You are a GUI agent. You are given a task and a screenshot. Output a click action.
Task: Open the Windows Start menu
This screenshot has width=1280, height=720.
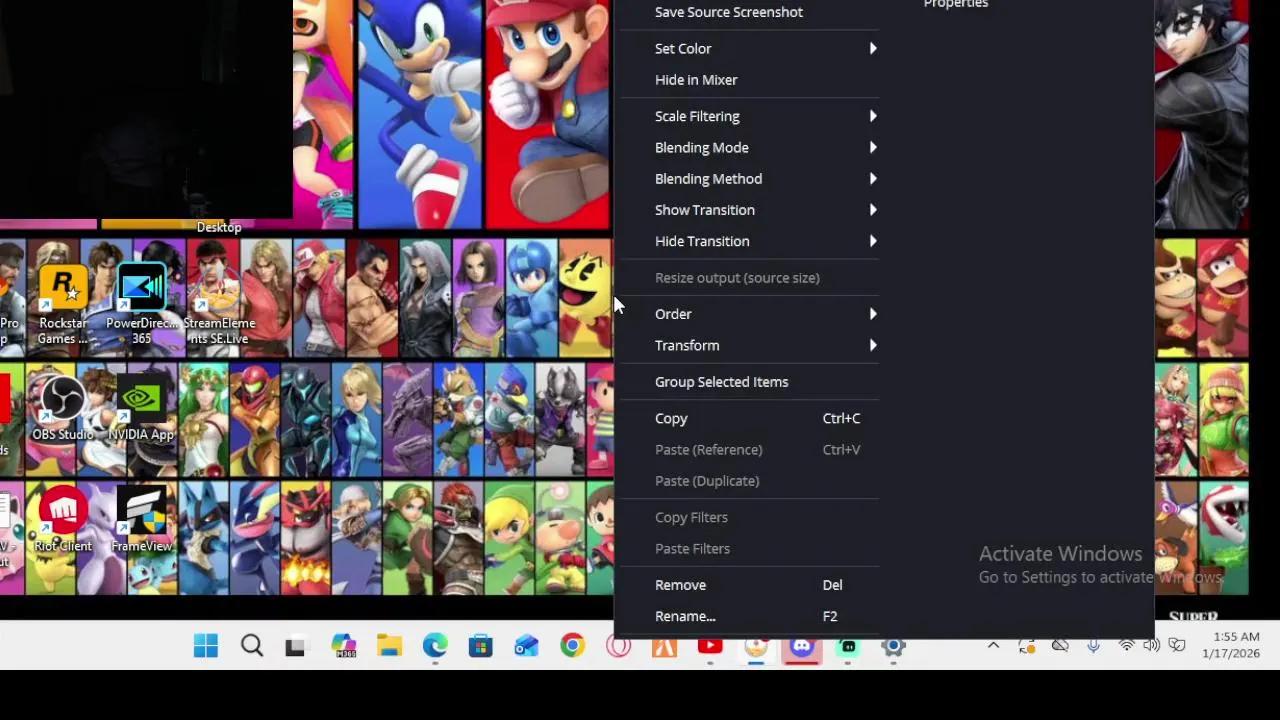[x=206, y=647]
